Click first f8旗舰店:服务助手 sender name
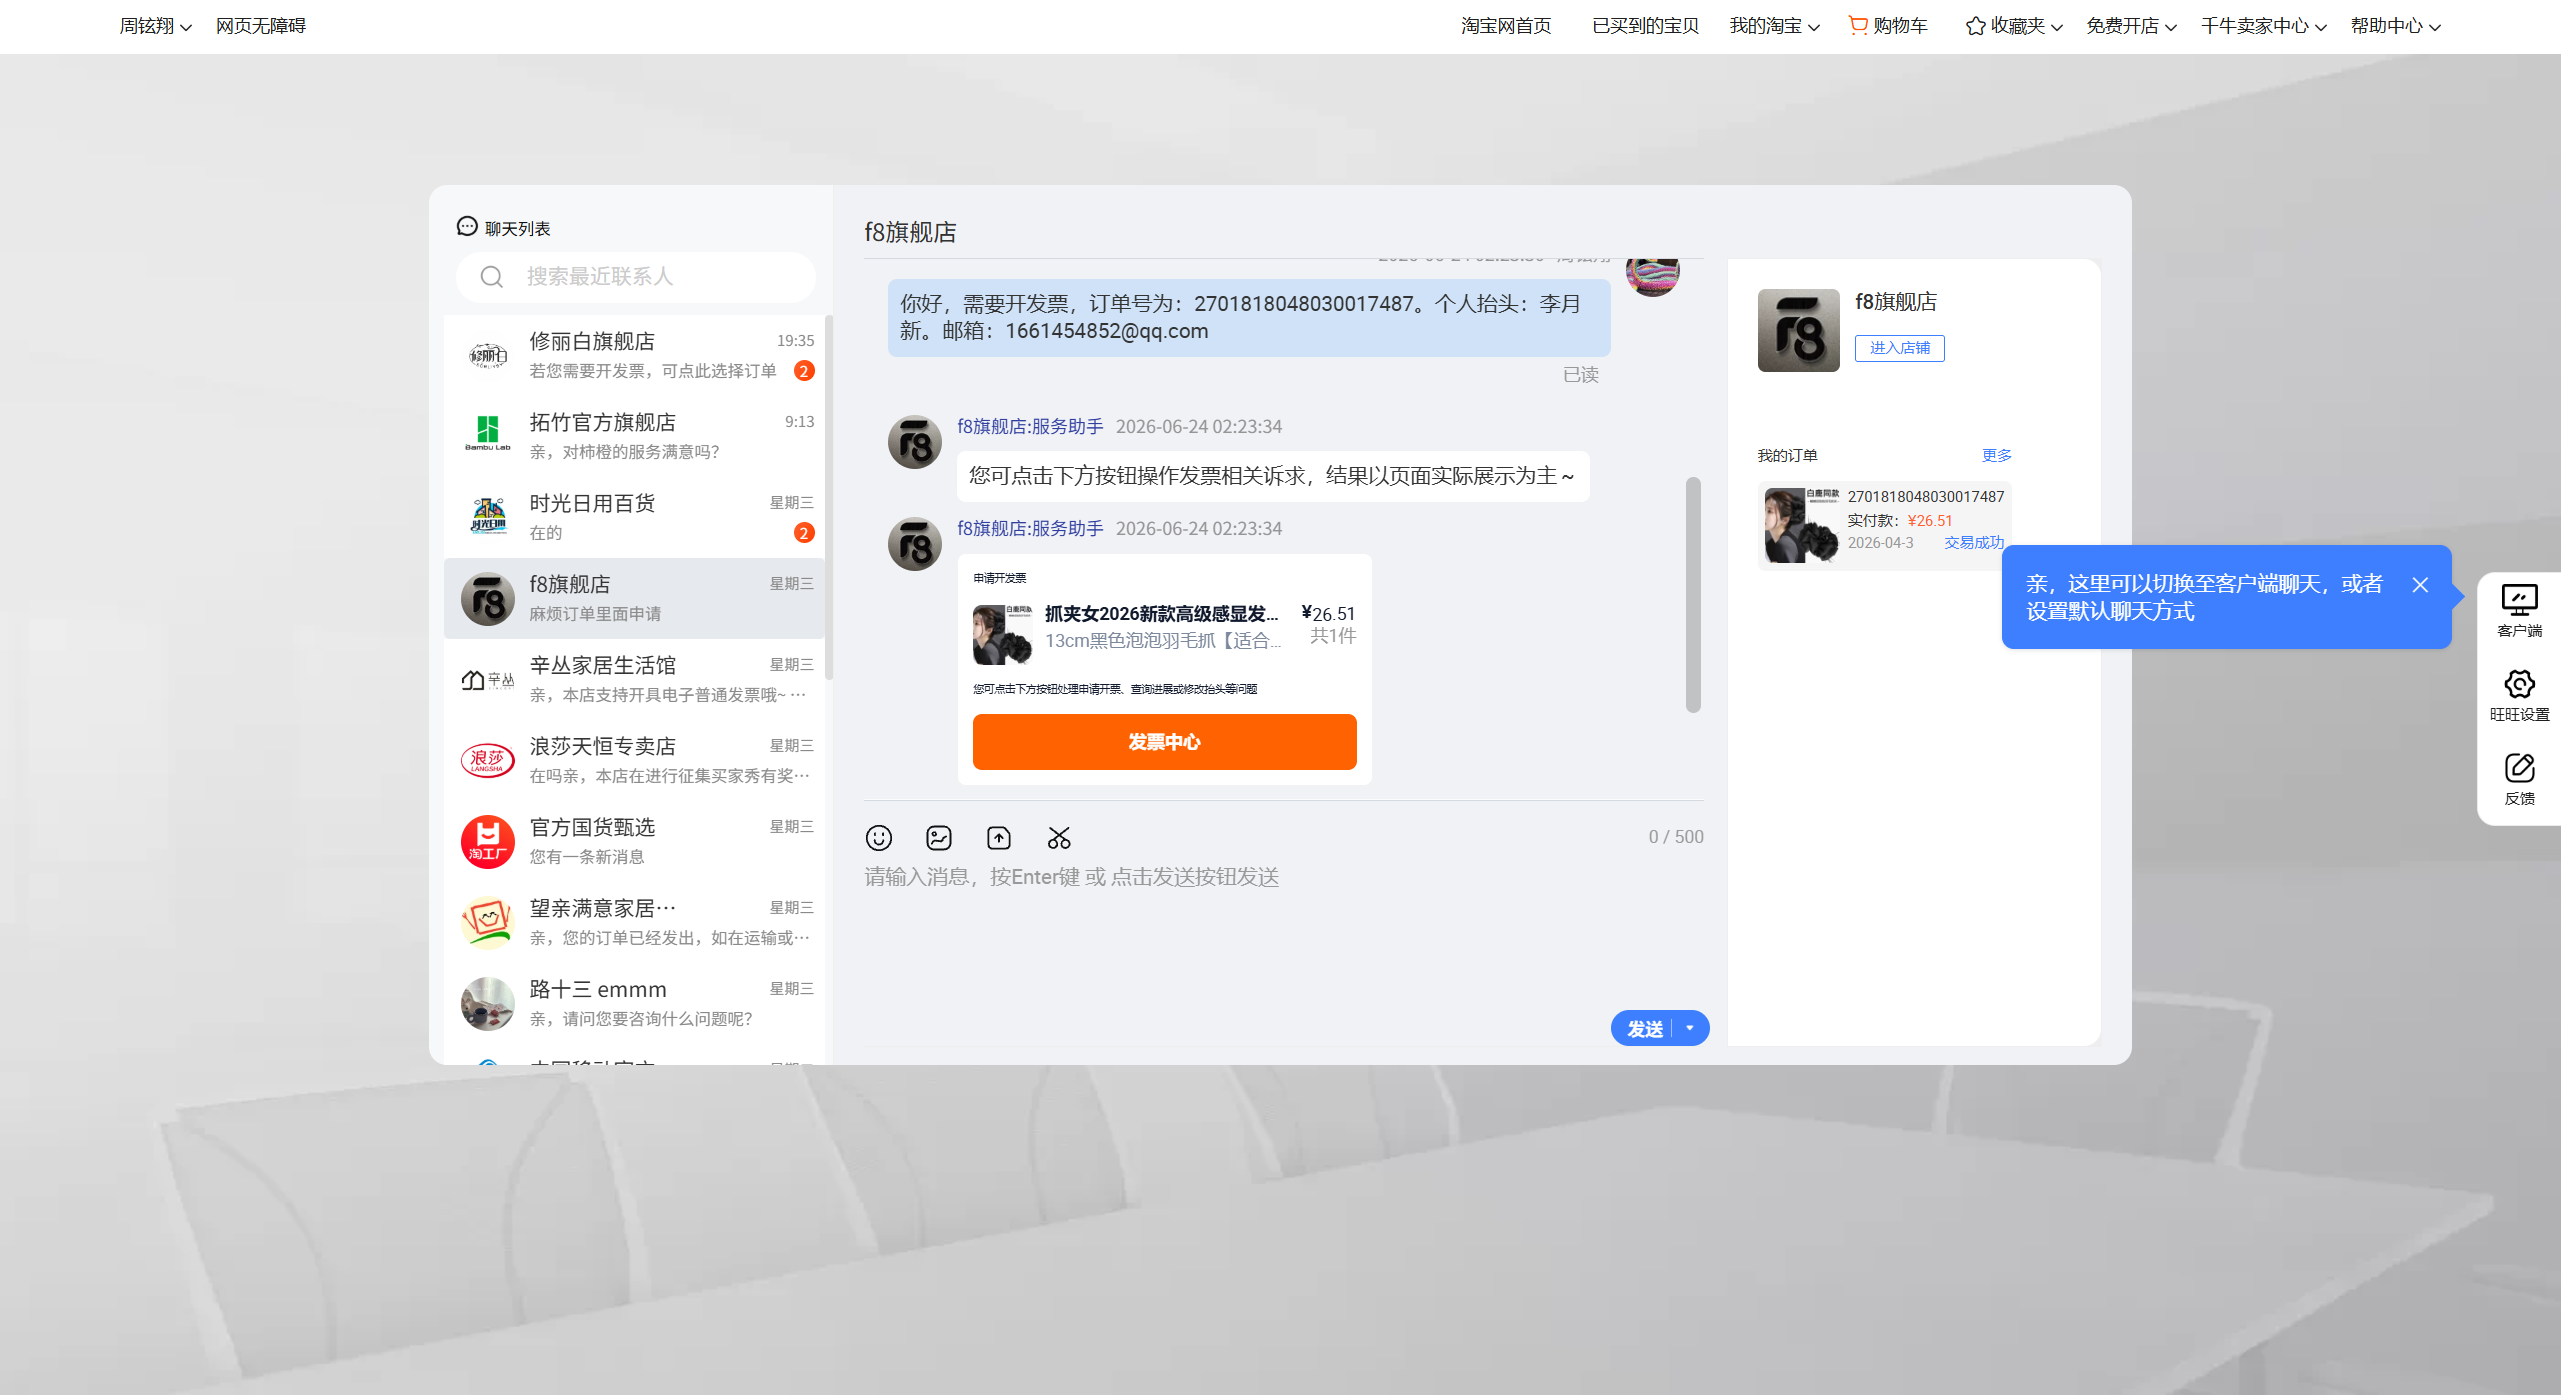This screenshot has height=1398, width=2561. (x=1030, y=427)
